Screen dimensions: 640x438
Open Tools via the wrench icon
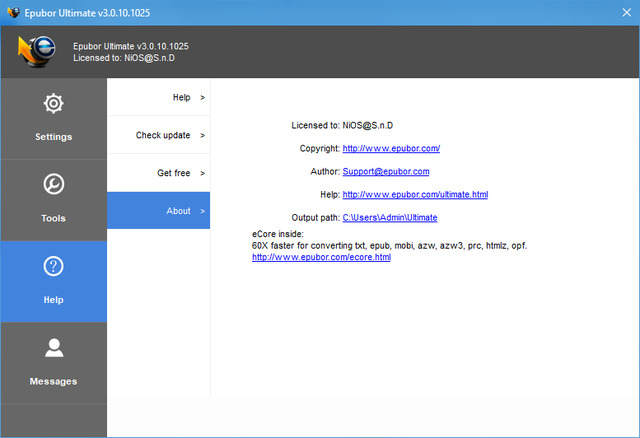pyautogui.click(x=53, y=185)
